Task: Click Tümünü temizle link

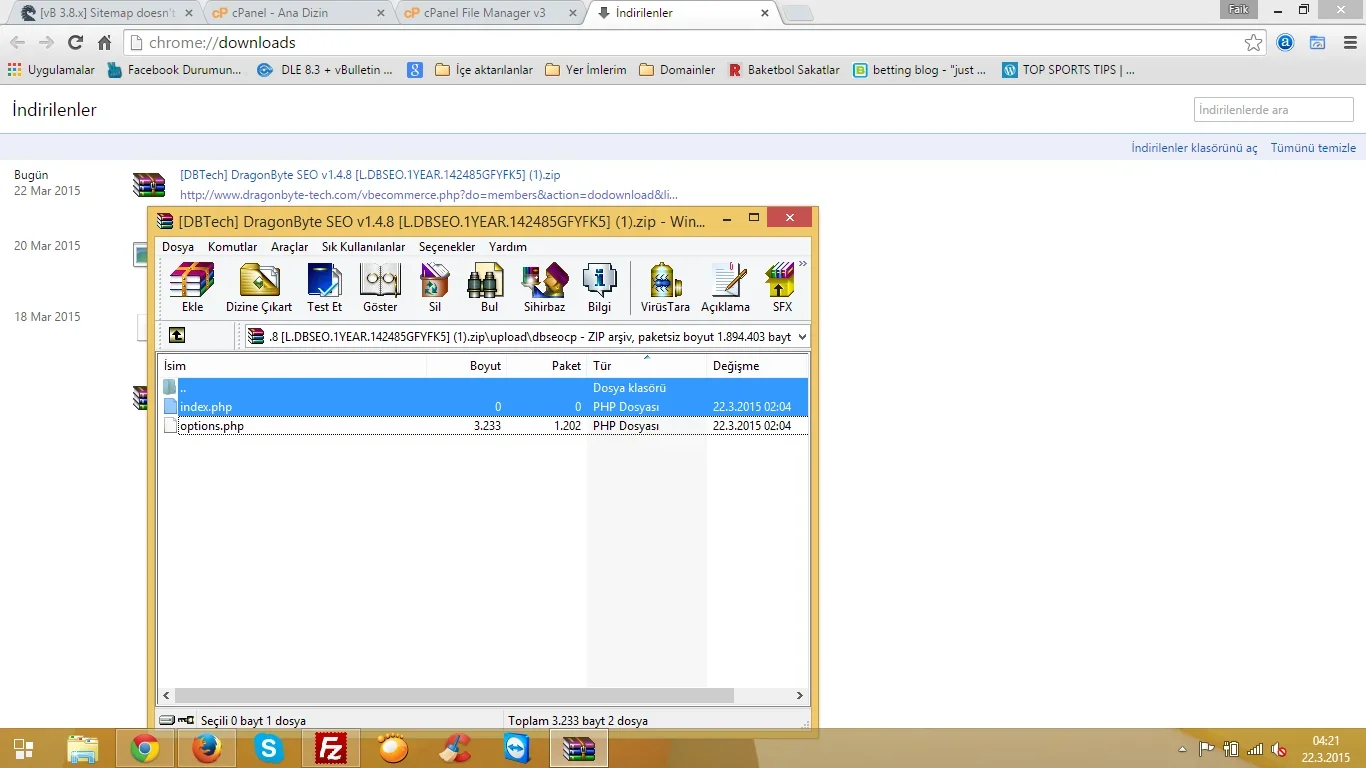Action: coord(1313,148)
